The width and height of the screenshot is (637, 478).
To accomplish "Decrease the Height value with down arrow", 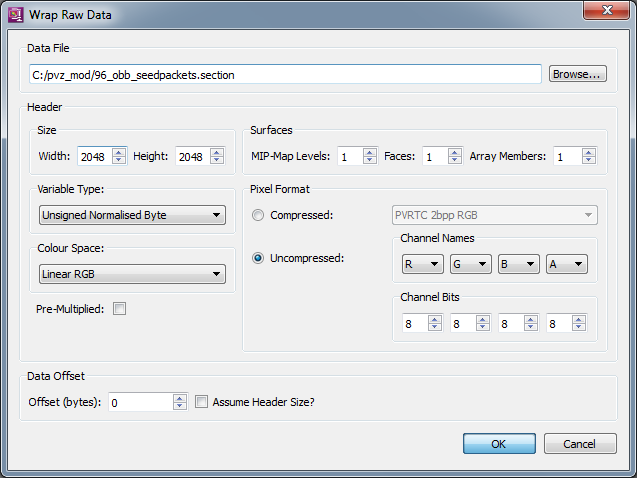I will click(x=218, y=160).
